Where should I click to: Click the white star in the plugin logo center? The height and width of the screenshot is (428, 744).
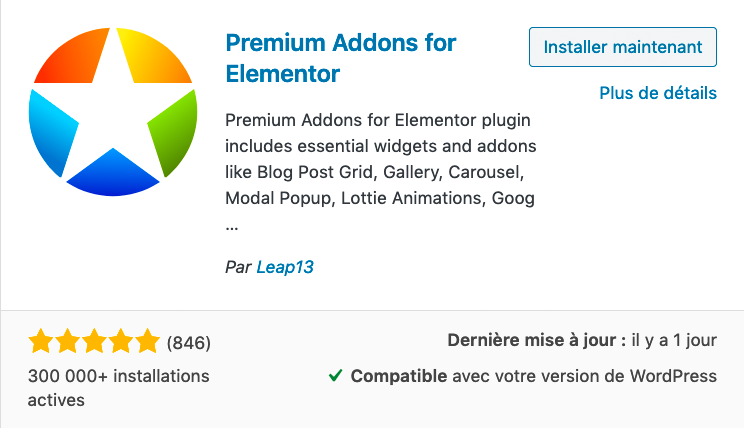[111, 108]
